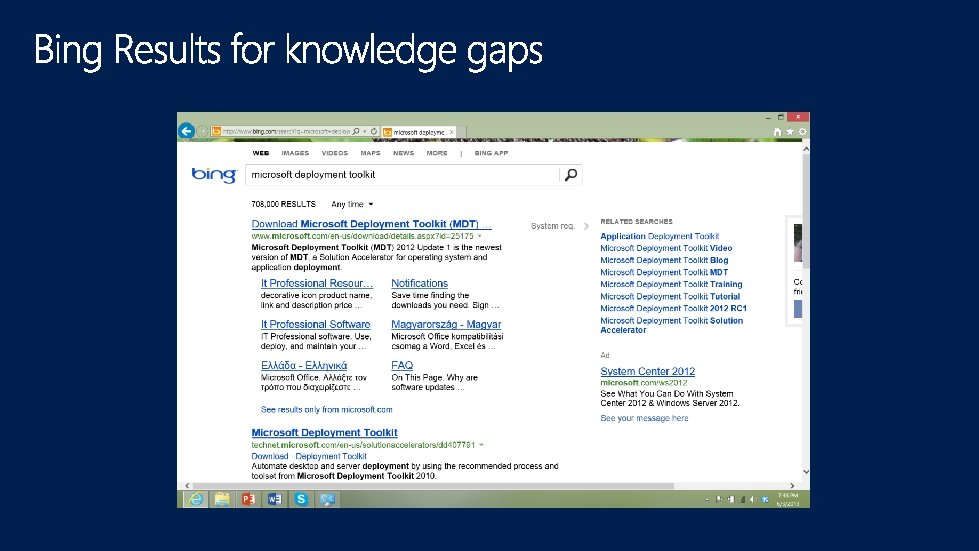This screenshot has height=551, width=979.
Task: Select the NEWS search tab
Action: pos(403,153)
